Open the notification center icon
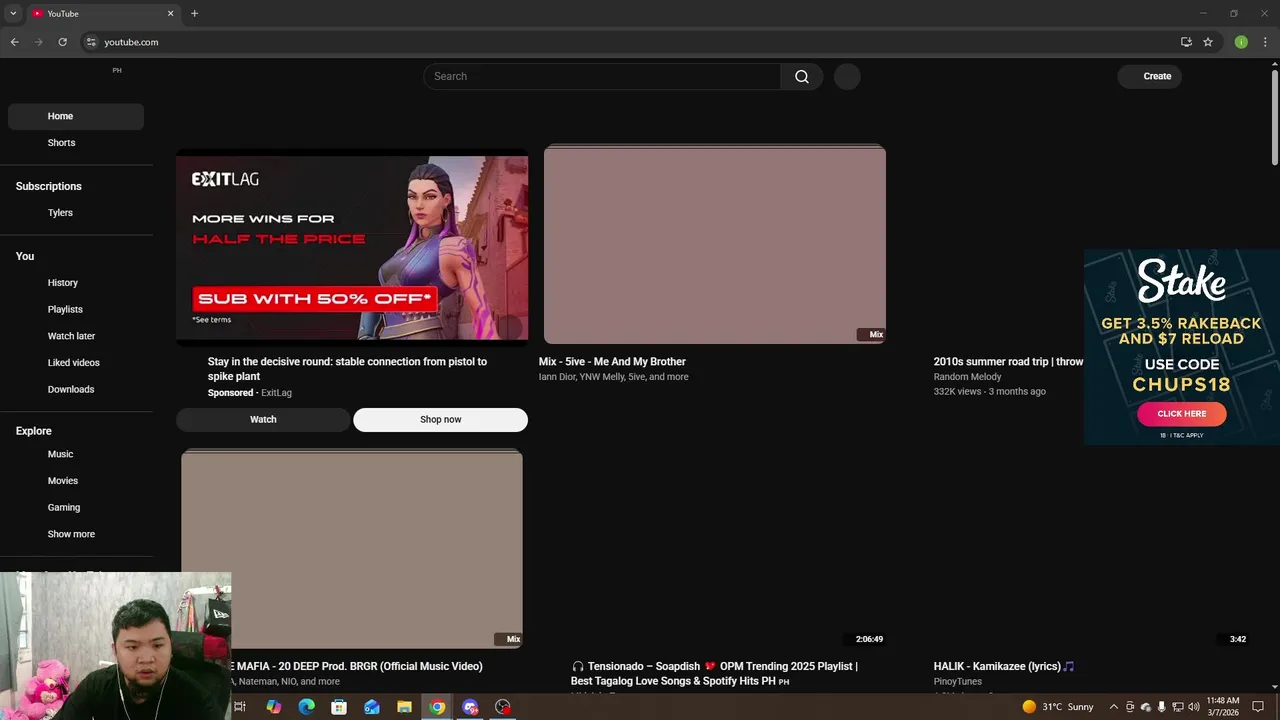 coord(1258,707)
